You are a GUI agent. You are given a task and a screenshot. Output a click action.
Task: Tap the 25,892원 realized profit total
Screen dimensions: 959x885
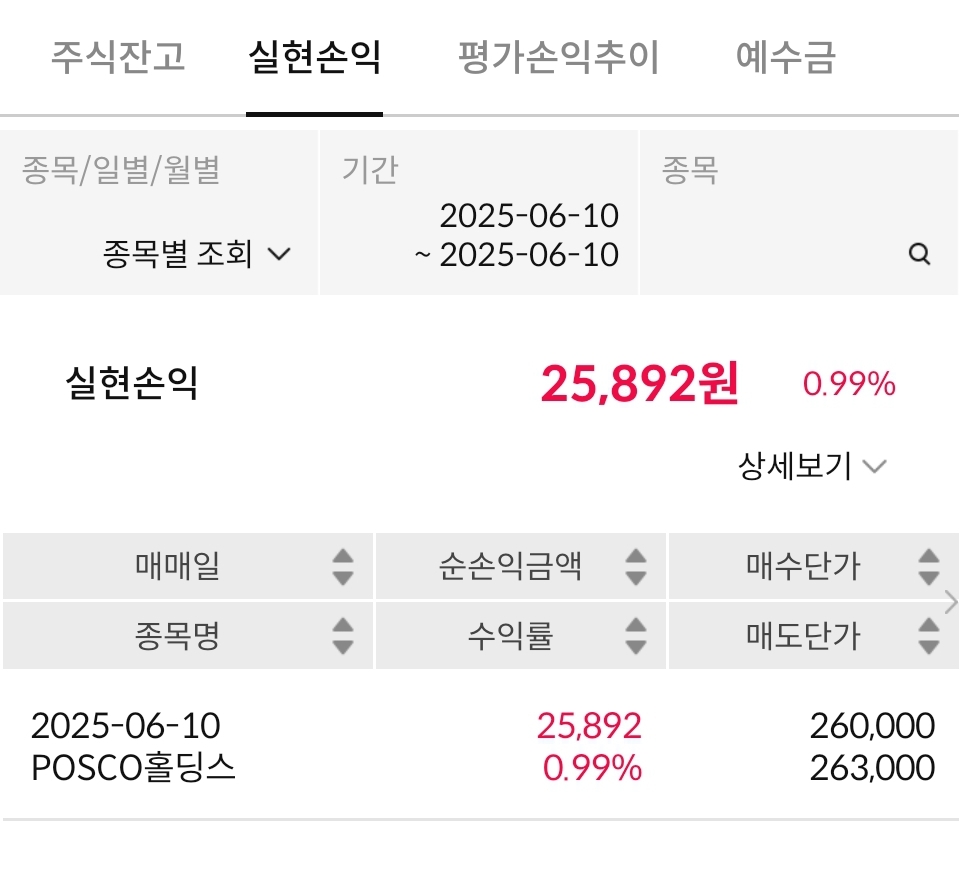(x=639, y=383)
